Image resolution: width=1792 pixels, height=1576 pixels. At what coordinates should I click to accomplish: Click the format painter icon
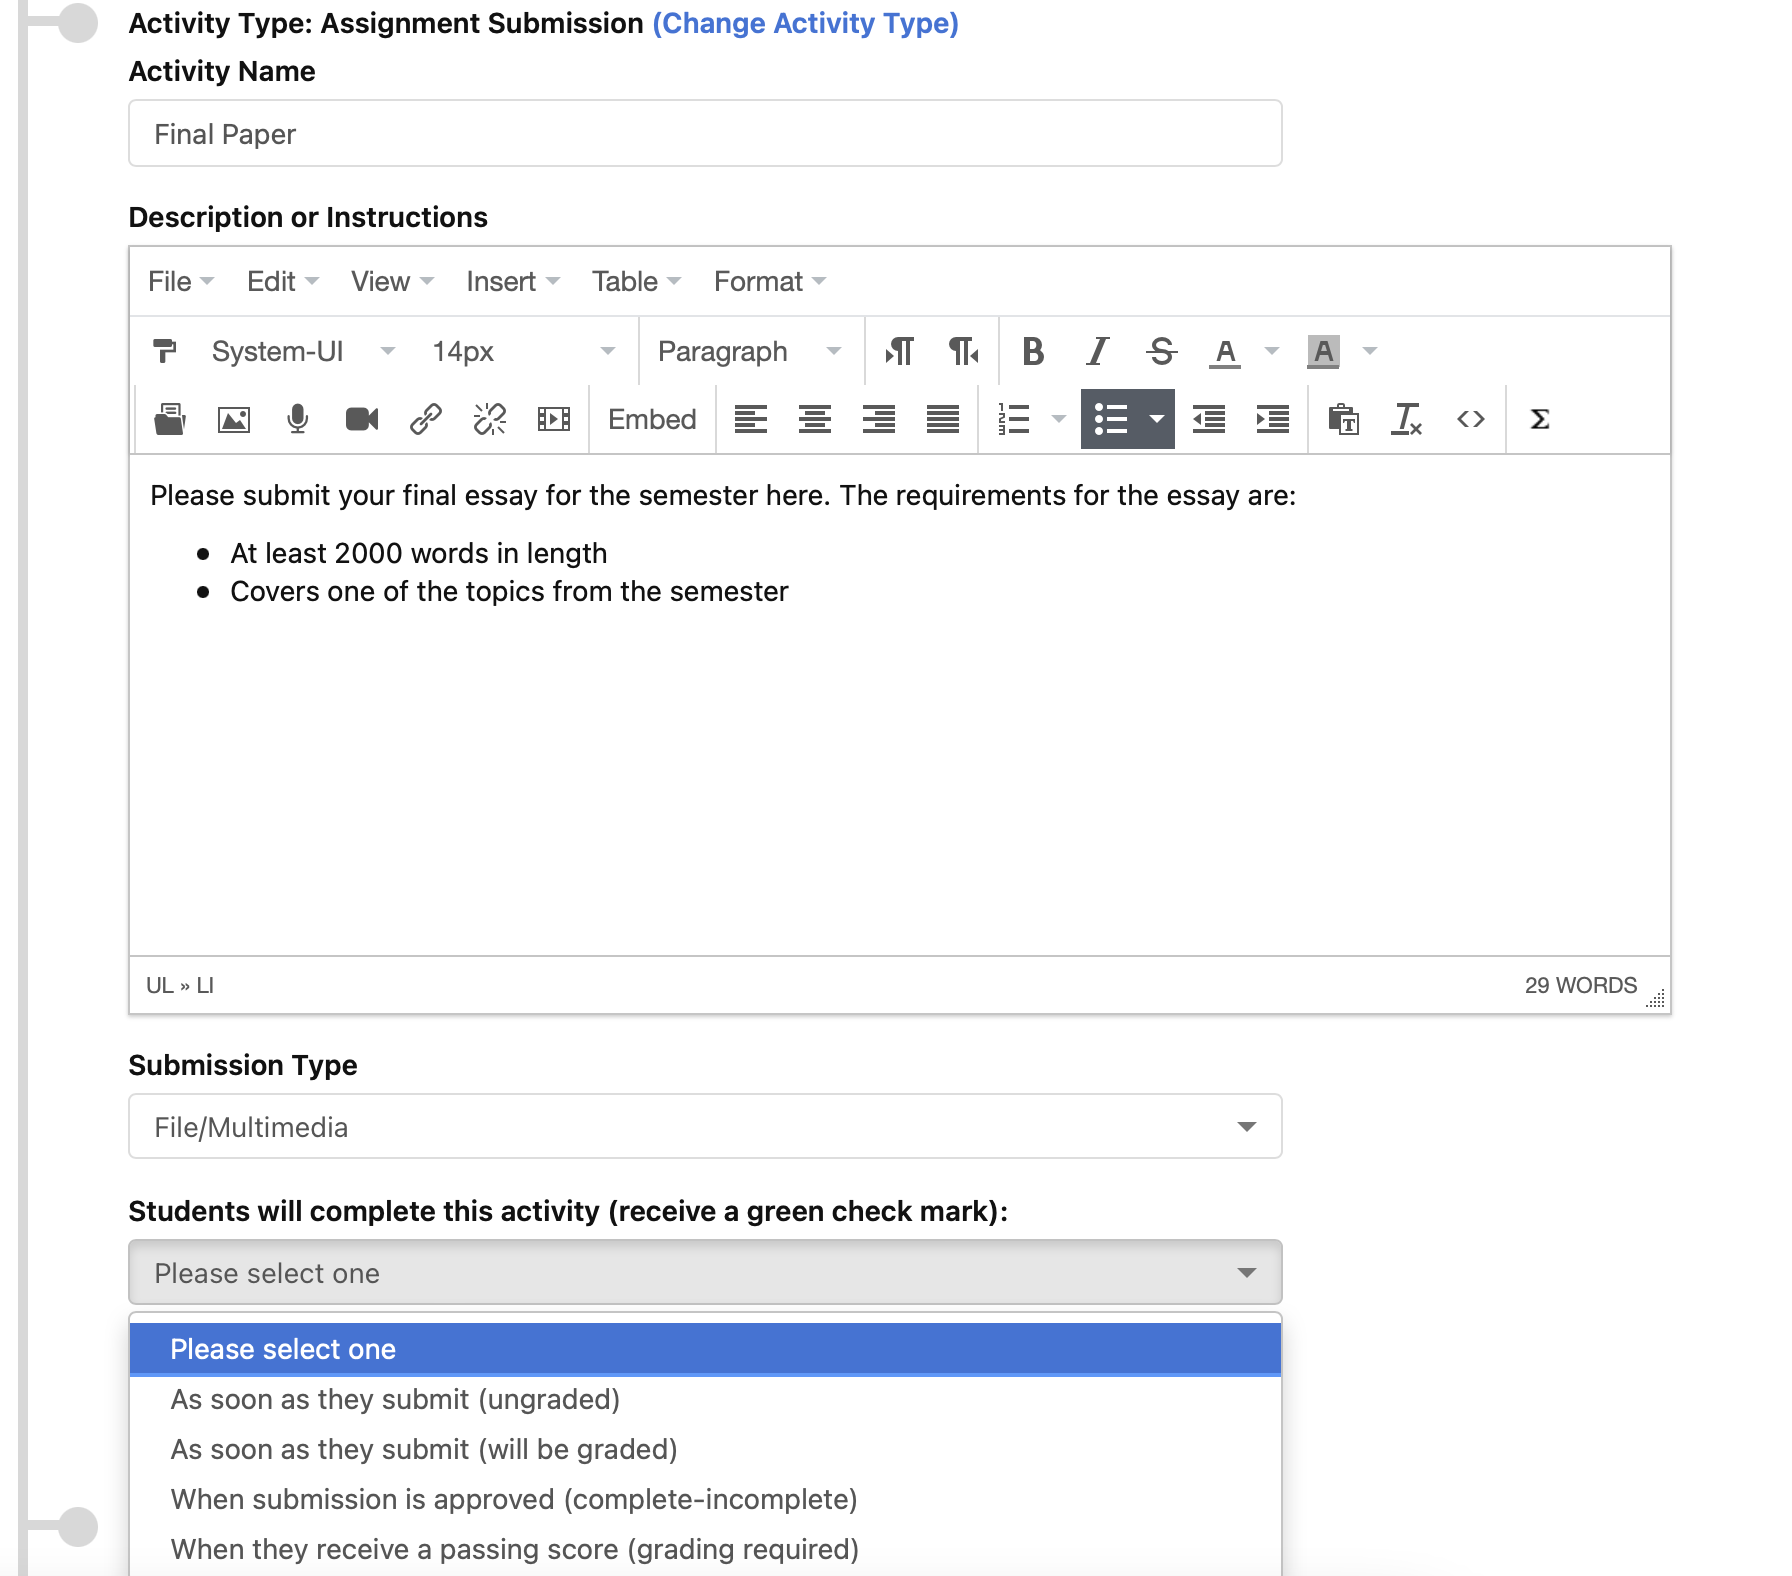[165, 351]
